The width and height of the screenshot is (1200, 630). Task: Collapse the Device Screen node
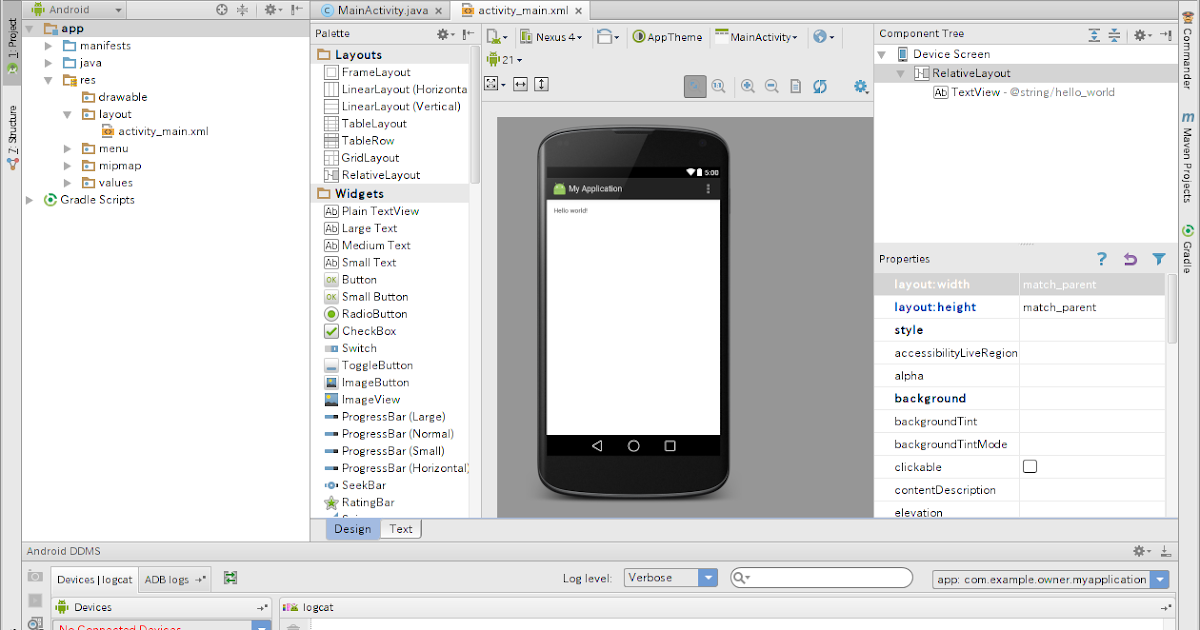point(884,54)
